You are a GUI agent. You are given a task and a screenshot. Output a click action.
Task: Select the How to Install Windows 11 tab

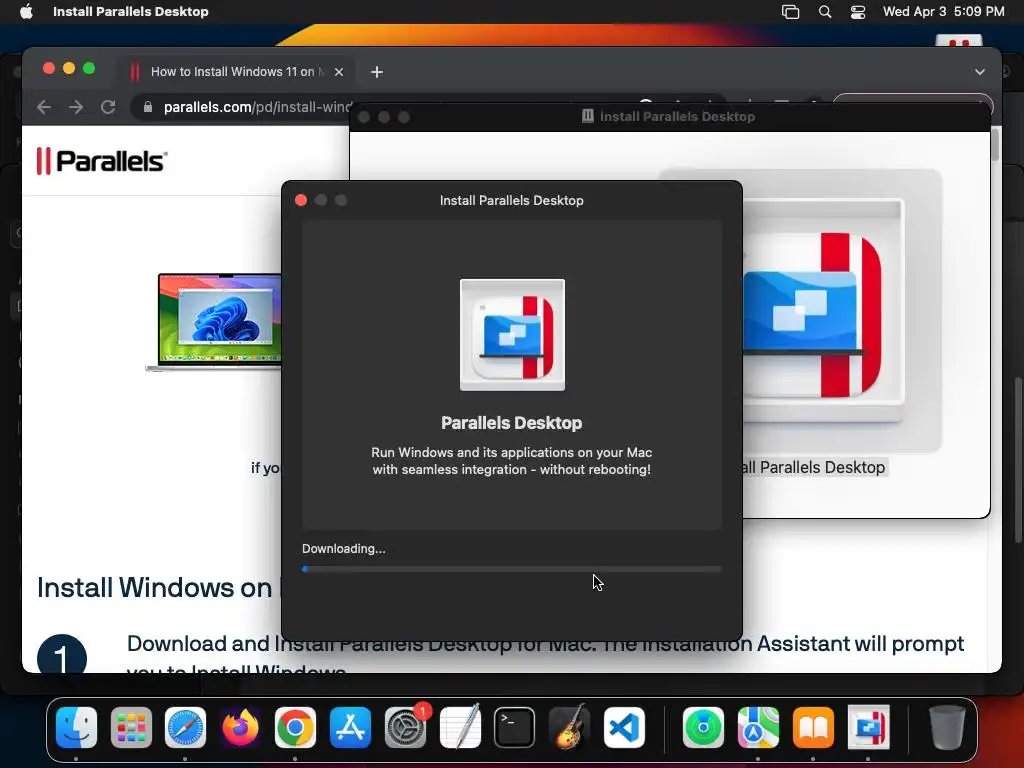pyautogui.click(x=236, y=71)
